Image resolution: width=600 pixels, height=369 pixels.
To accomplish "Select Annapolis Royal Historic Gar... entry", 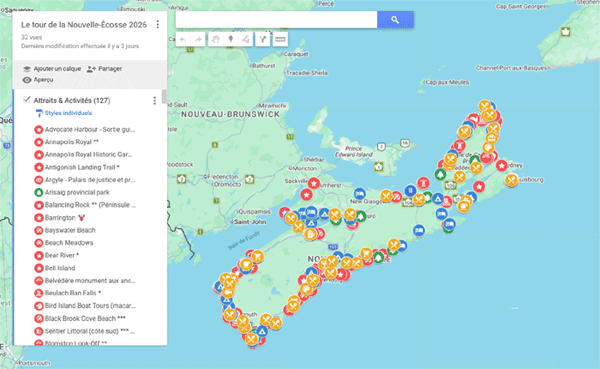I will point(88,155).
